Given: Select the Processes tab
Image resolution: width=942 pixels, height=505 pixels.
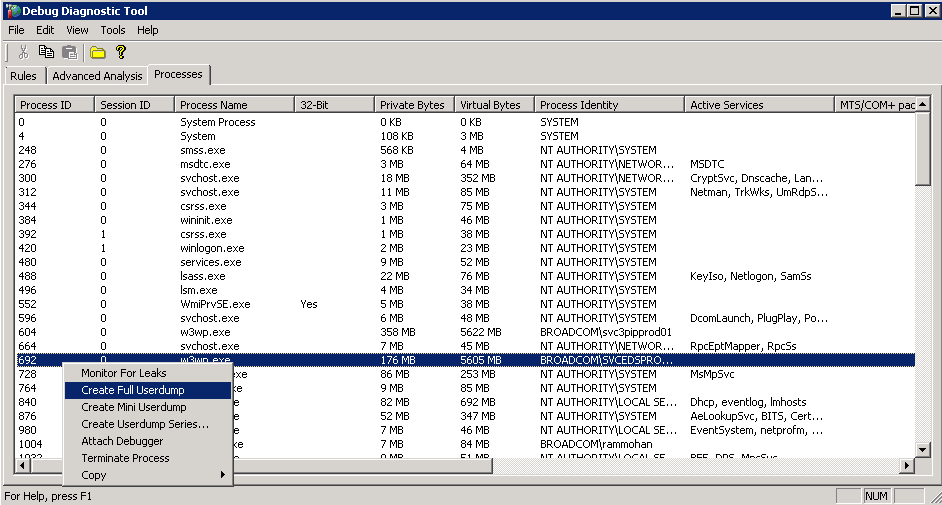Looking at the screenshot, I should click(x=178, y=74).
